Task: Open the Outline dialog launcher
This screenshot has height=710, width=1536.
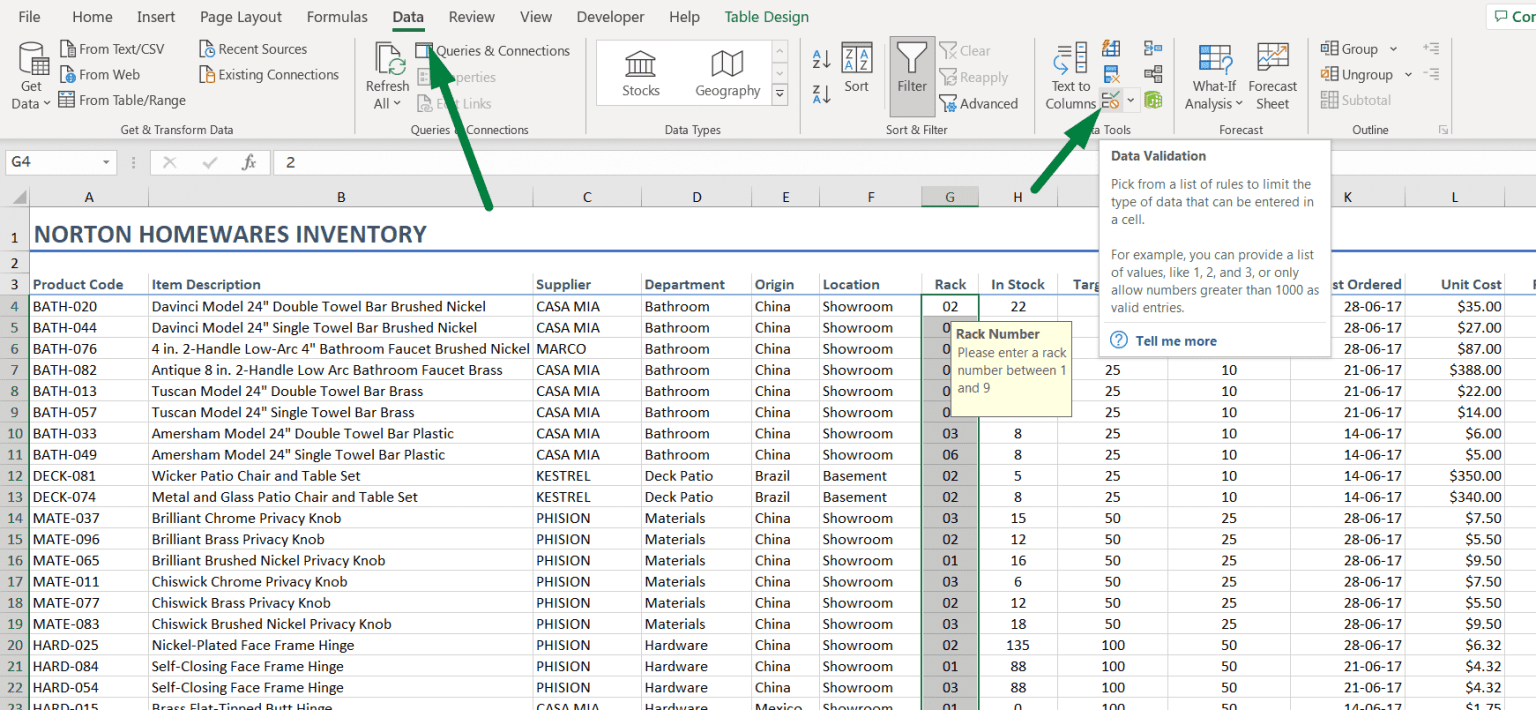Action: pyautogui.click(x=1443, y=130)
